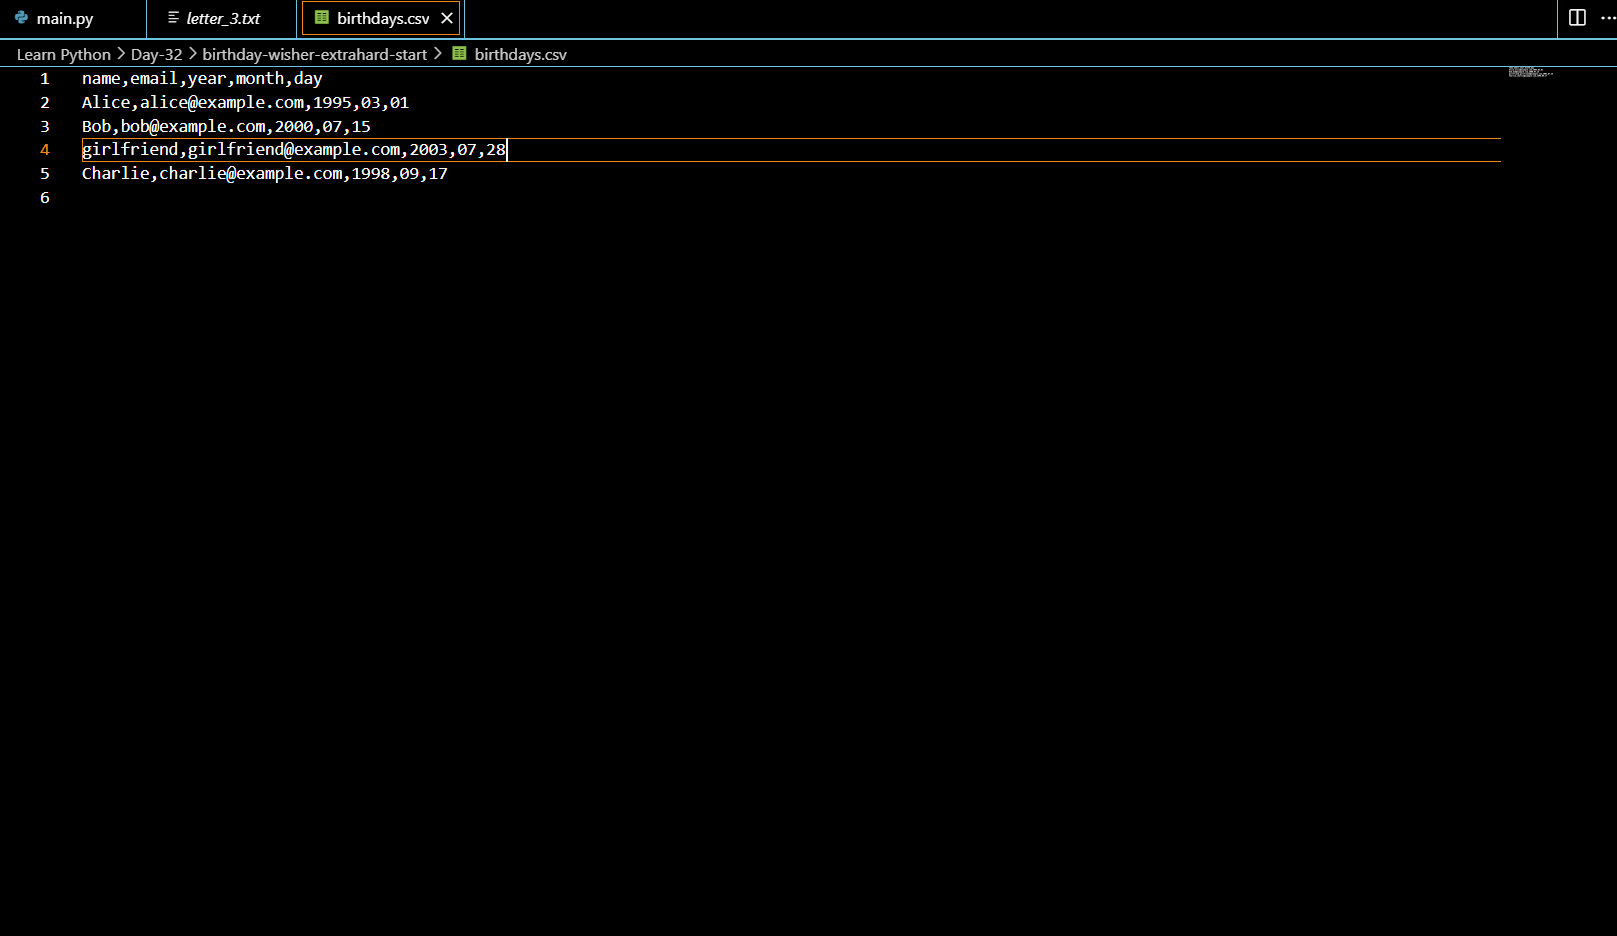Select line number 1 in the gutter

44,78
